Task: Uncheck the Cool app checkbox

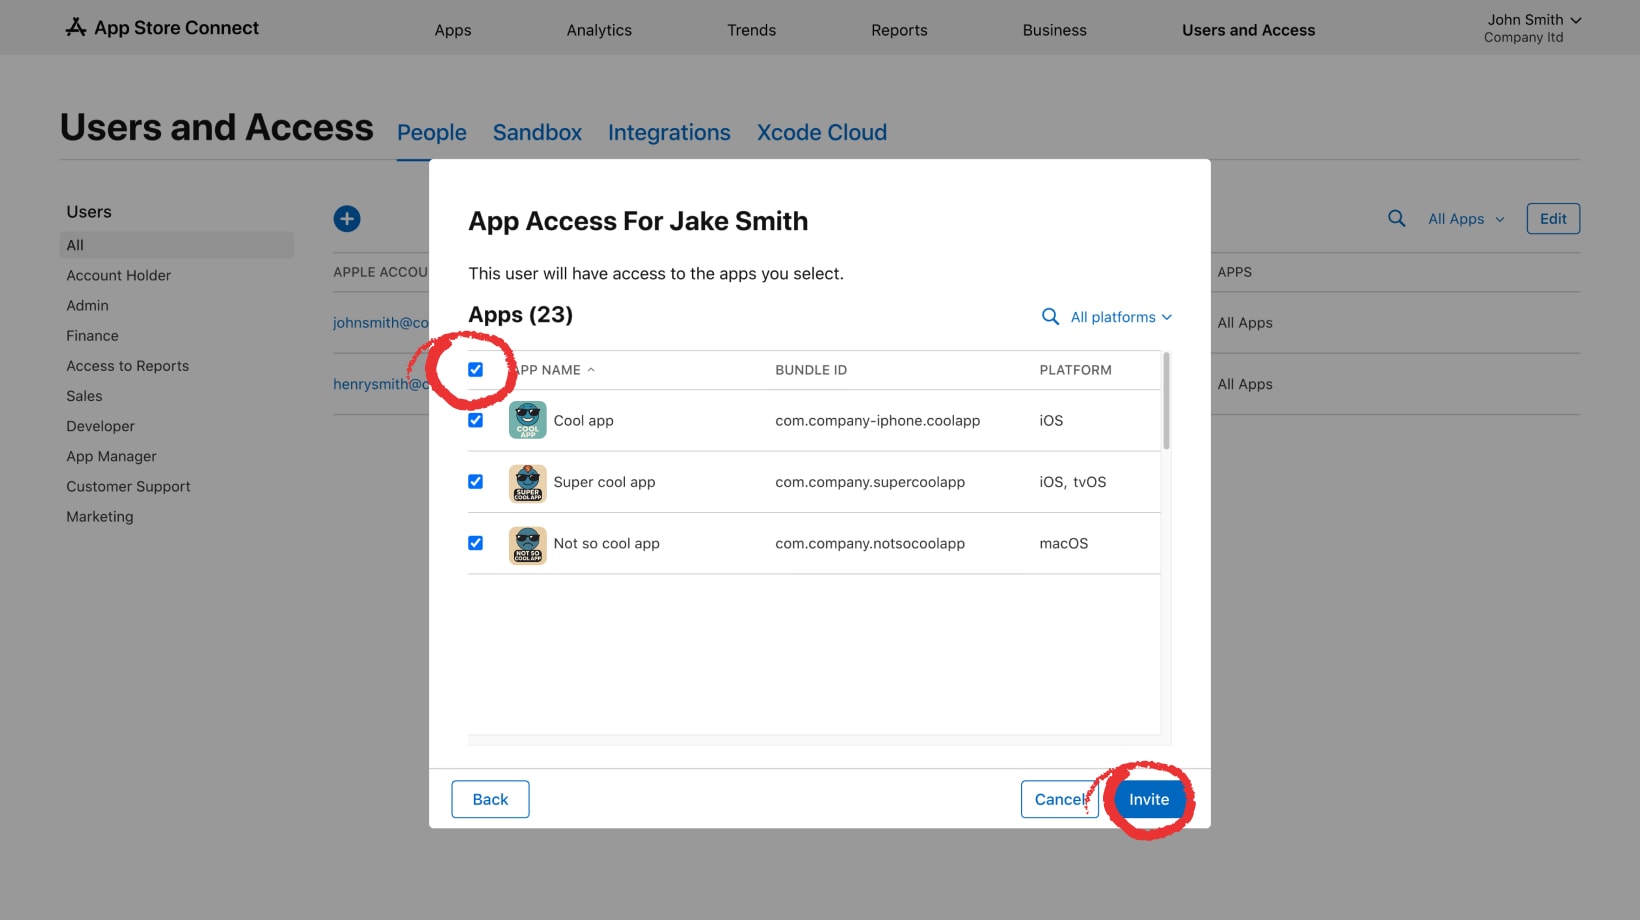Action: [475, 420]
